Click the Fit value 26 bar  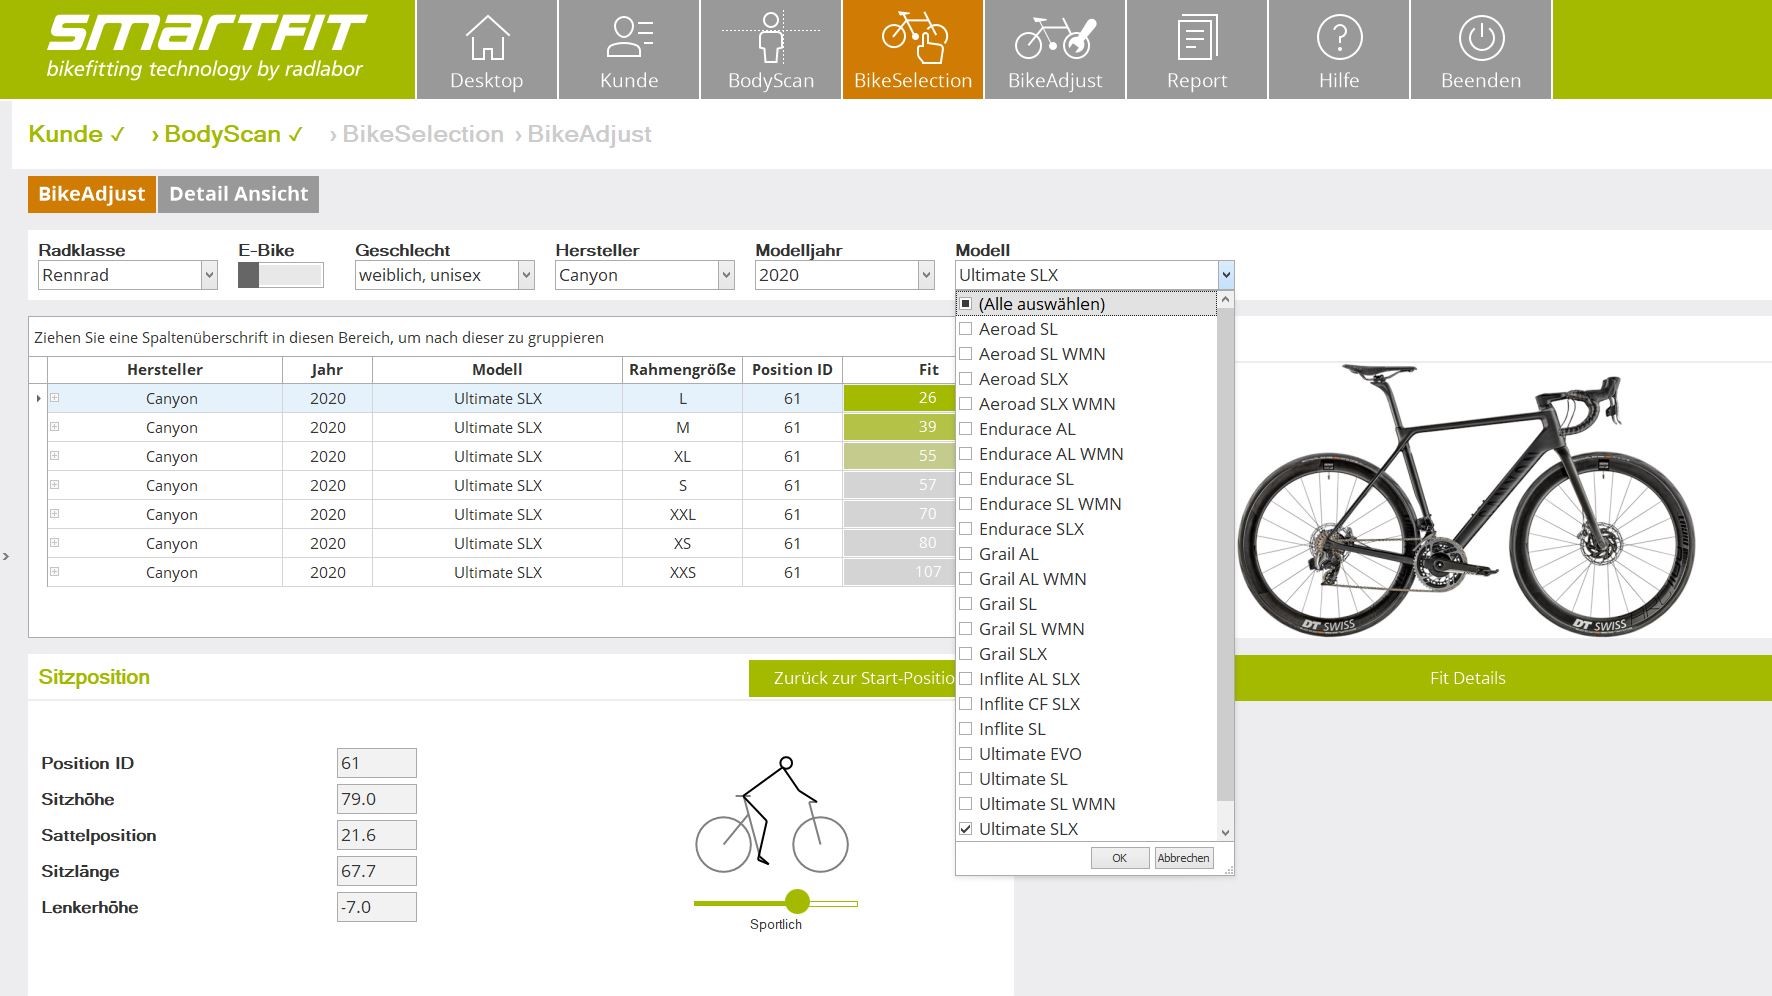tap(899, 398)
